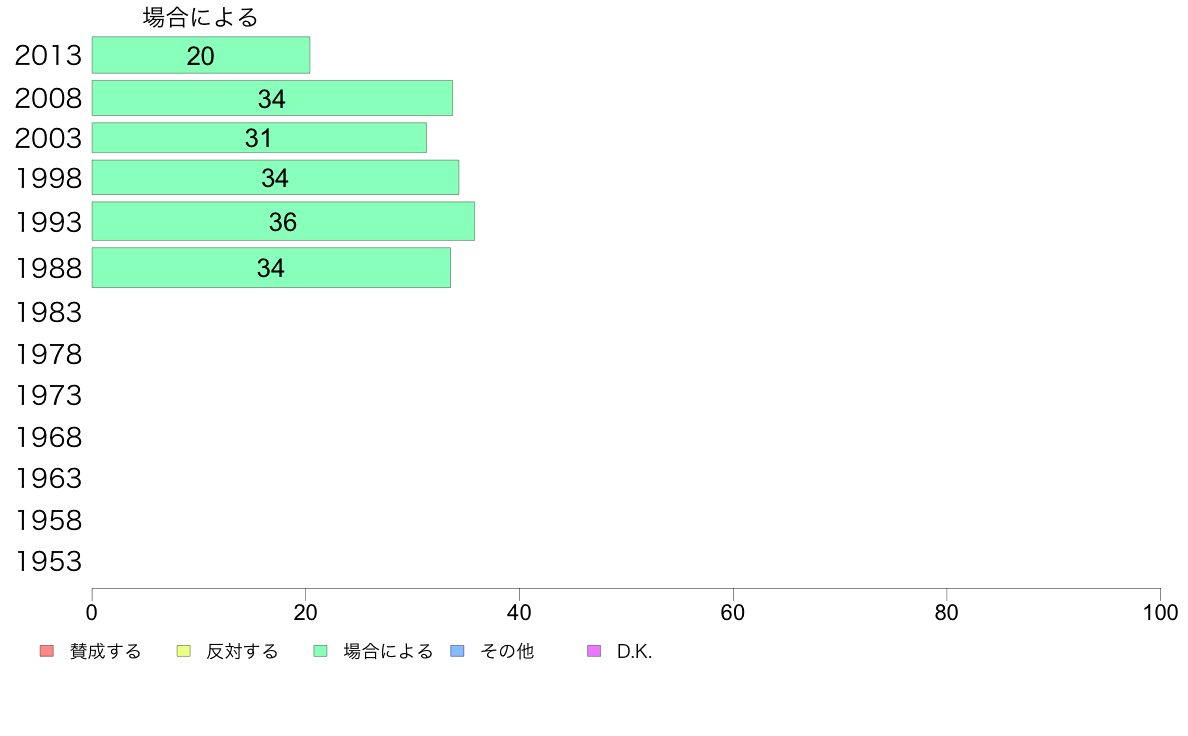Click the 1983 year label
The height and width of the screenshot is (736, 1188).
pos(48,312)
